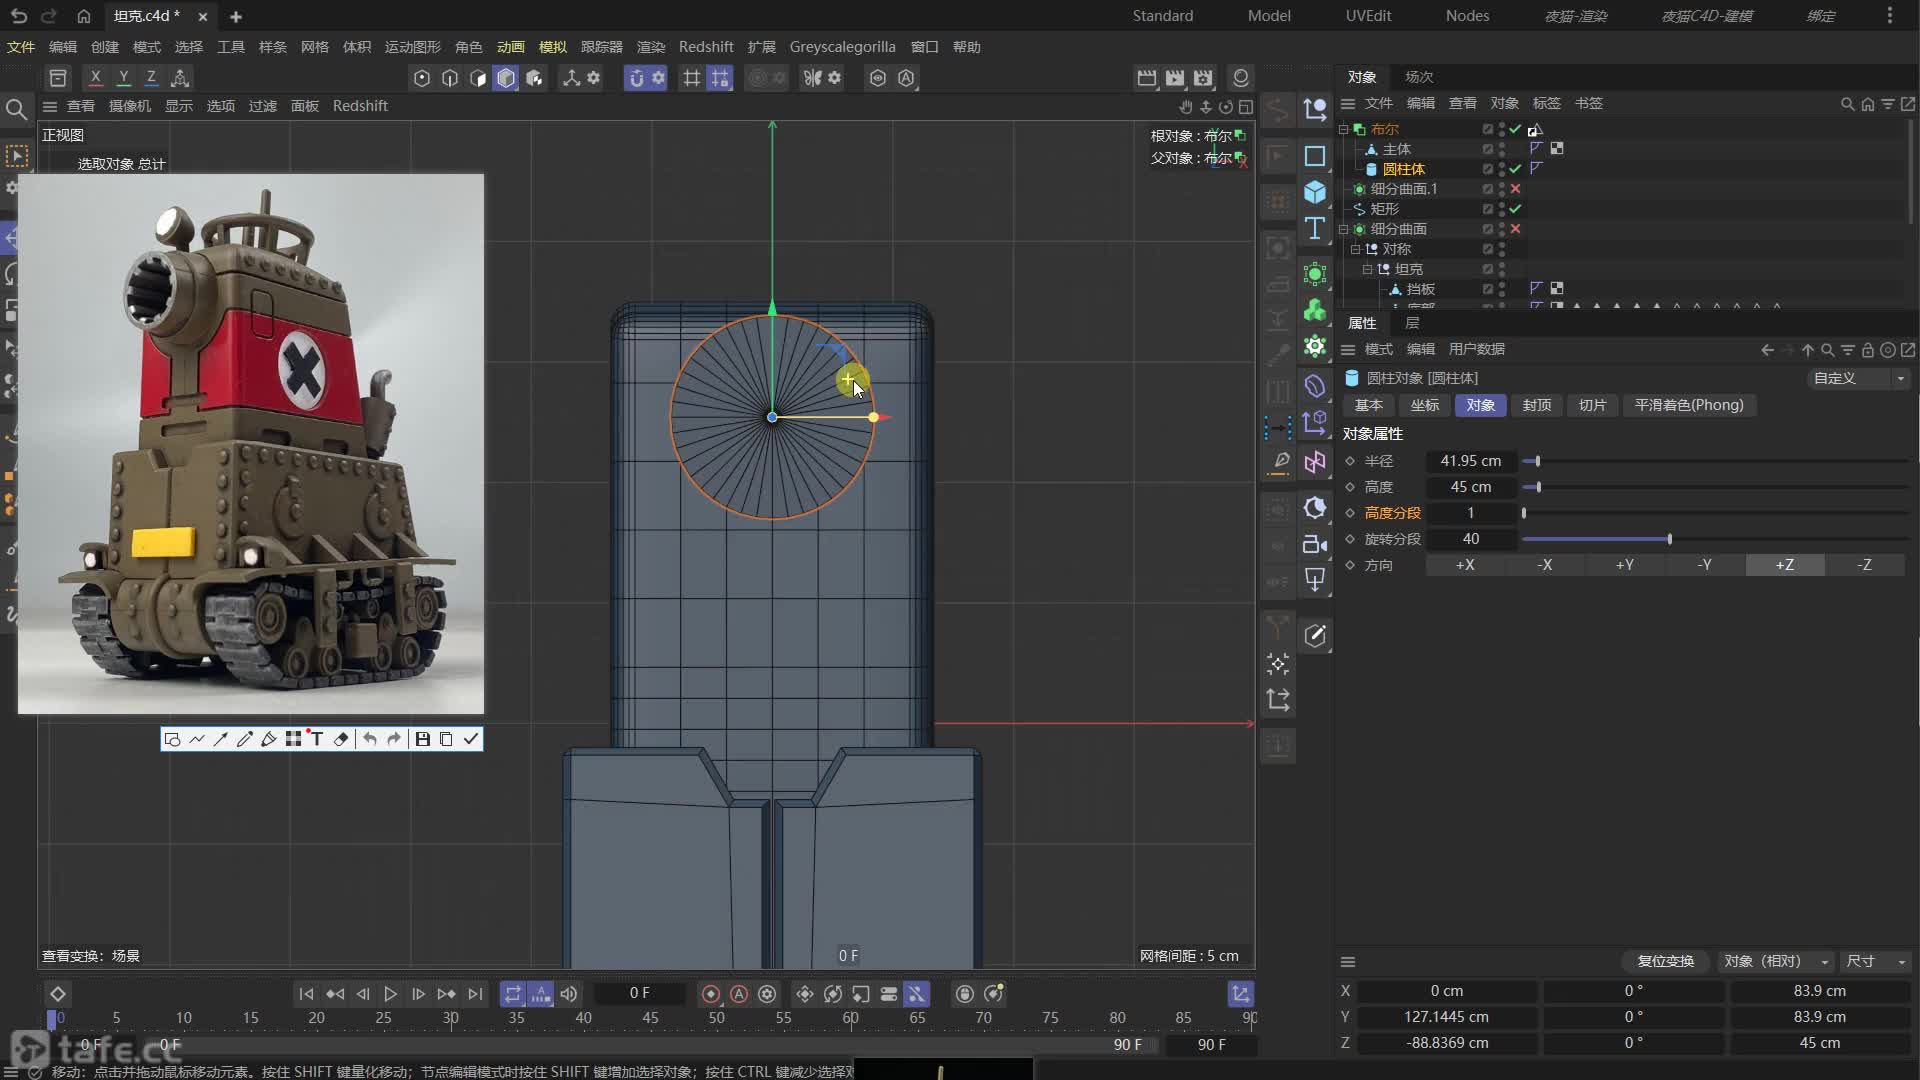This screenshot has height=1080, width=1920.
Task: Select the Cube primitive icon
Action: click(x=1315, y=192)
